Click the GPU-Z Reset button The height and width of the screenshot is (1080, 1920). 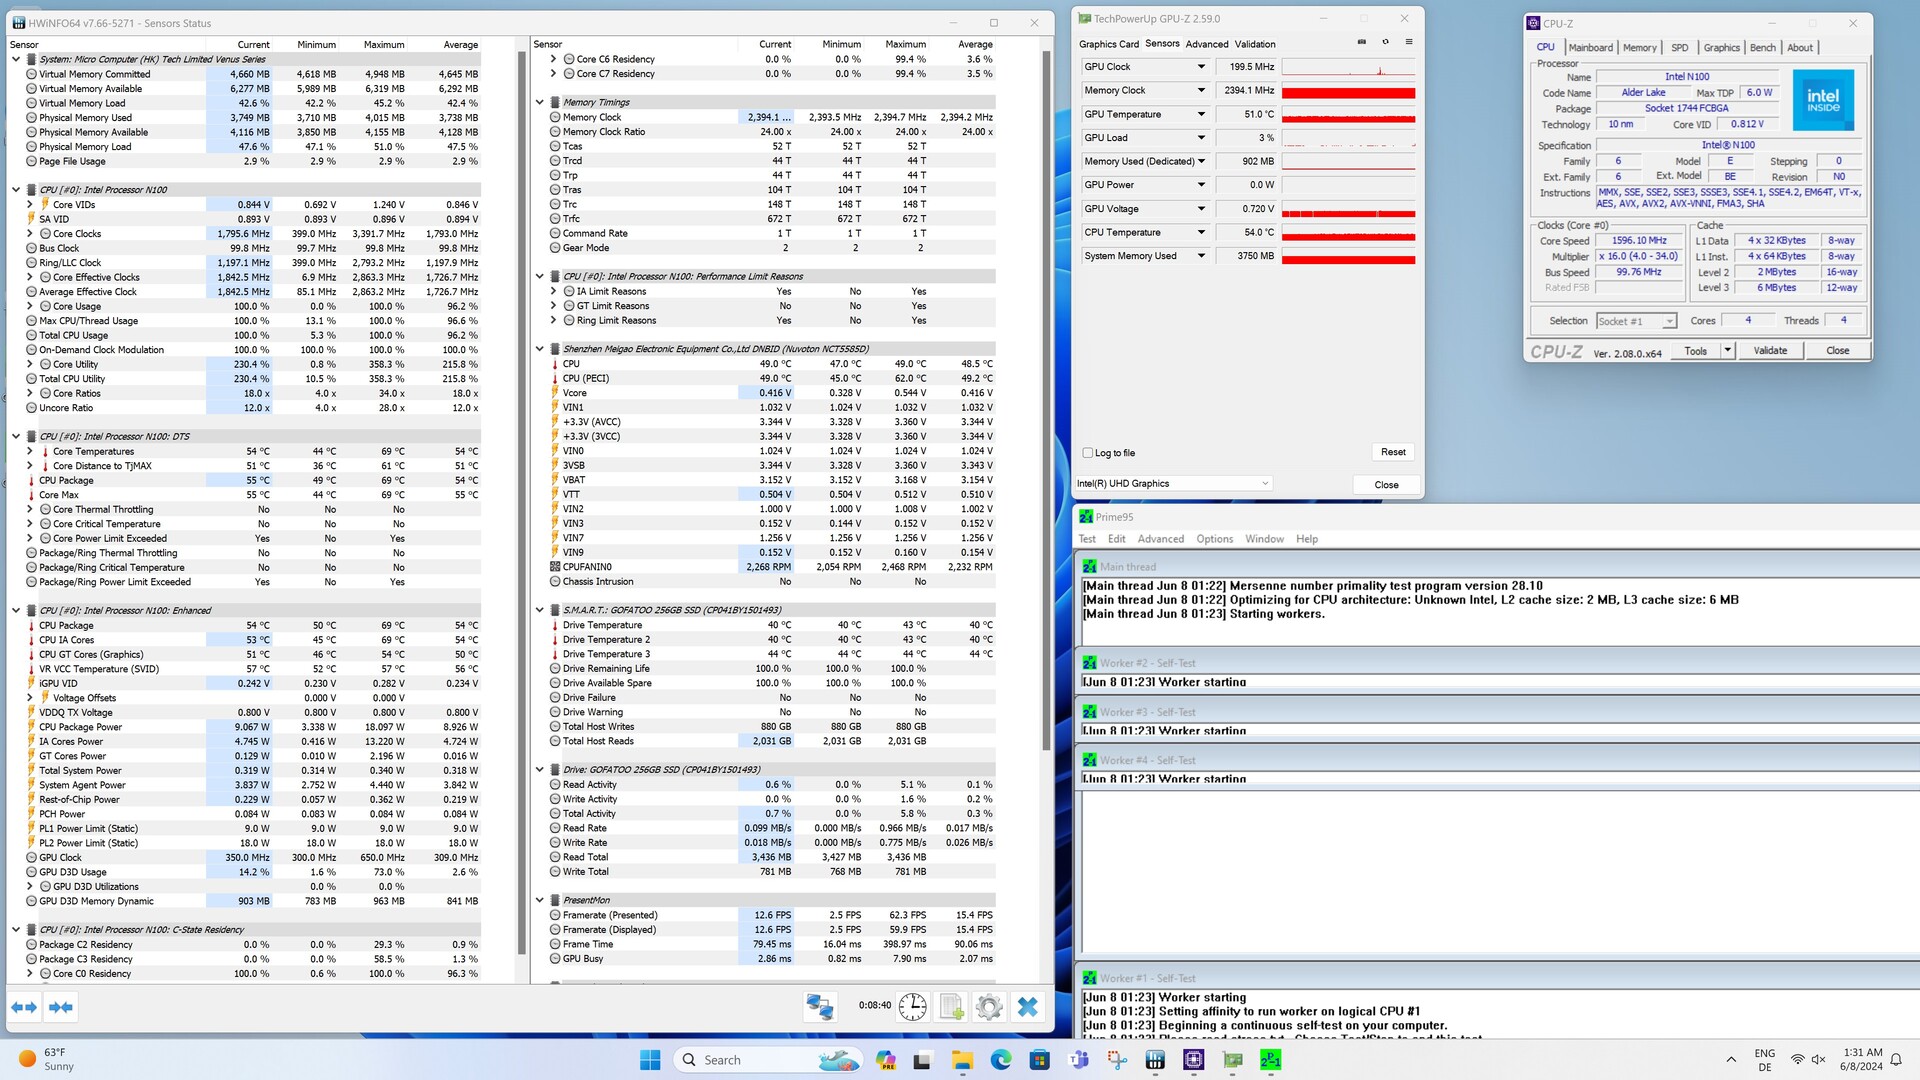tap(1393, 452)
